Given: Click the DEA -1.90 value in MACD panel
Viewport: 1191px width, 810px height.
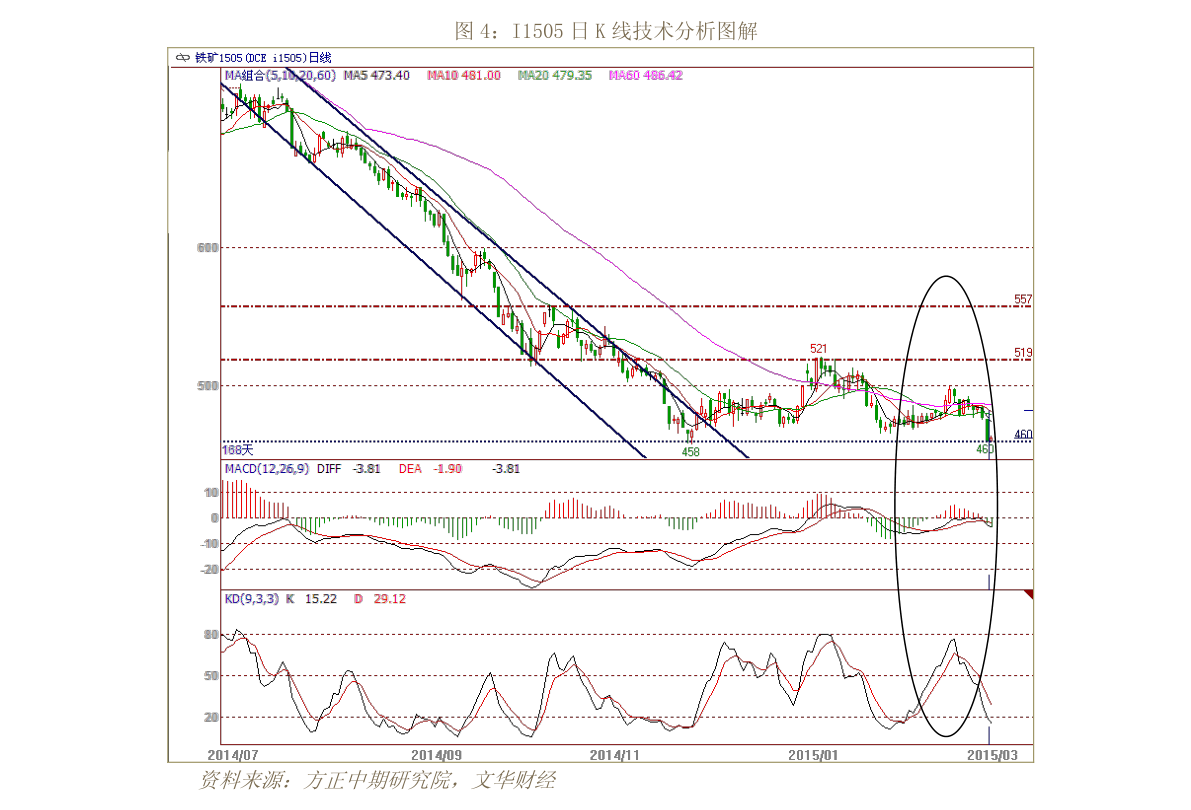Looking at the screenshot, I should click(x=429, y=468).
